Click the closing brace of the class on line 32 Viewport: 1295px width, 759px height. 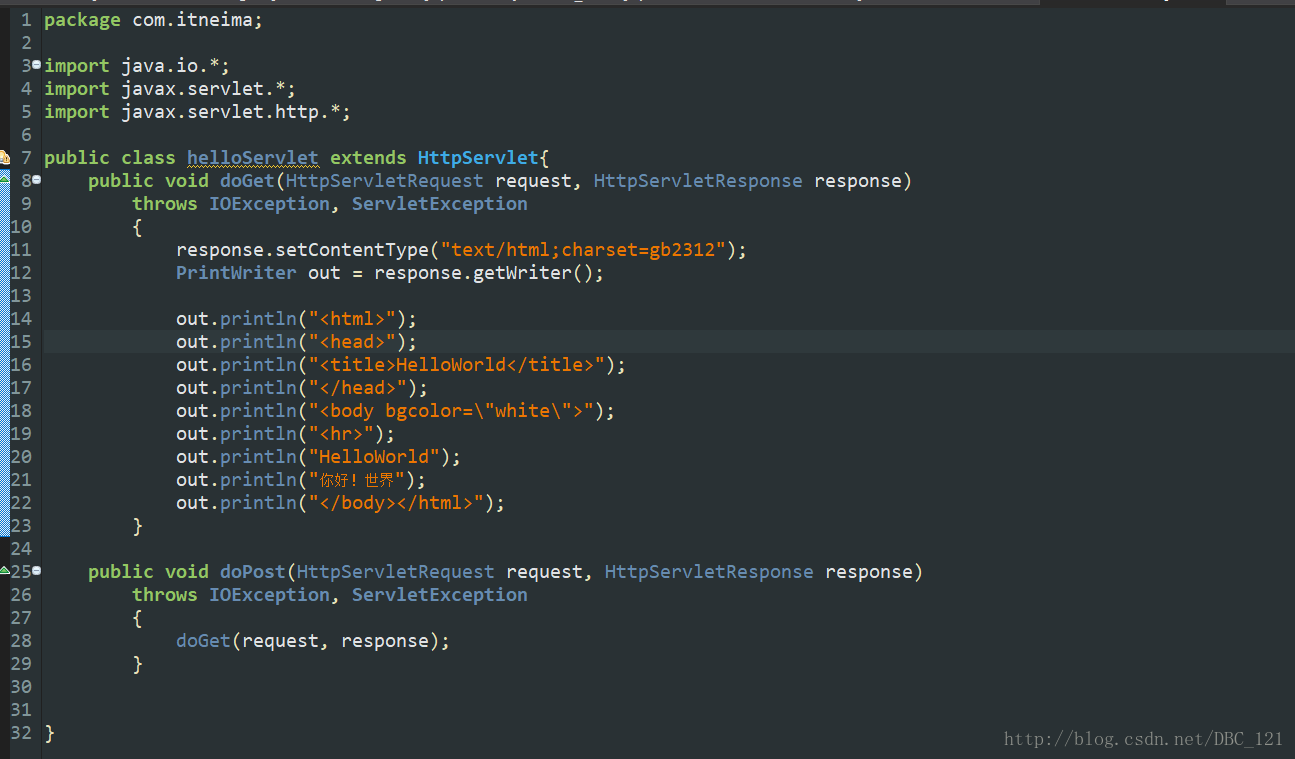(49, 733)
